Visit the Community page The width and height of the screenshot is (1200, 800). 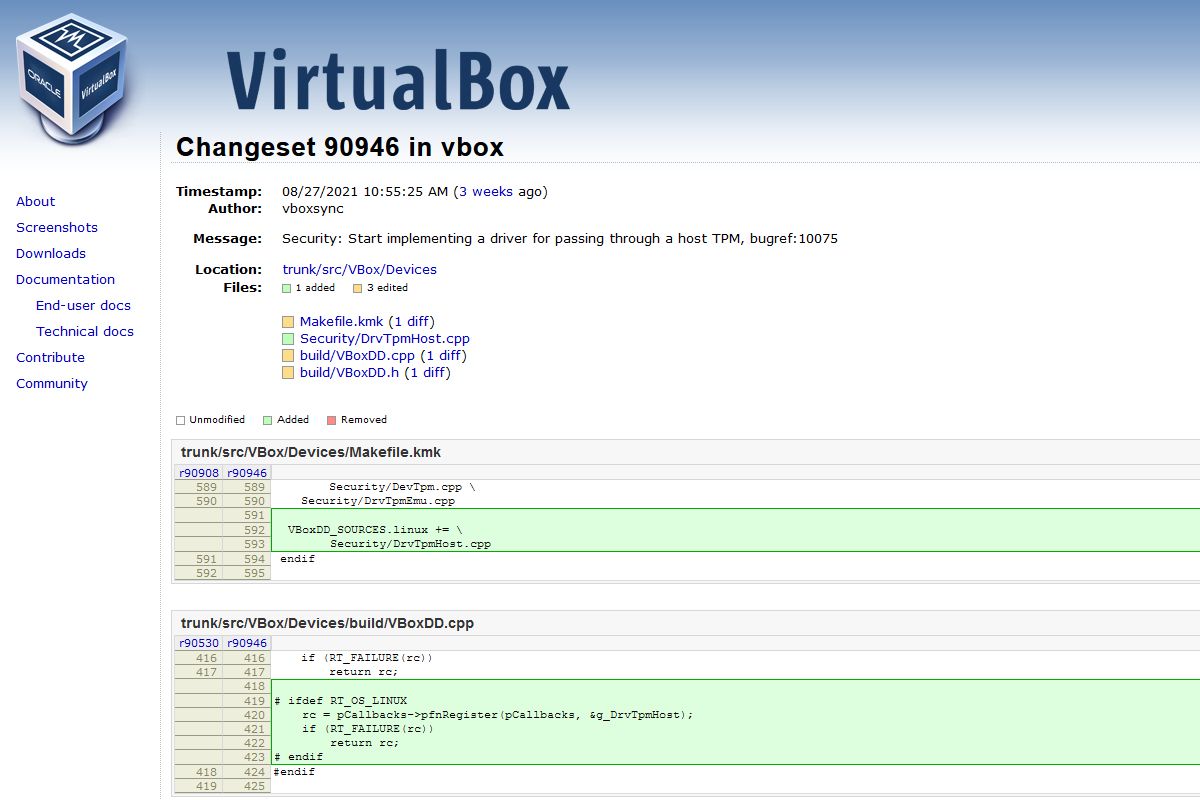click(52, 384)
